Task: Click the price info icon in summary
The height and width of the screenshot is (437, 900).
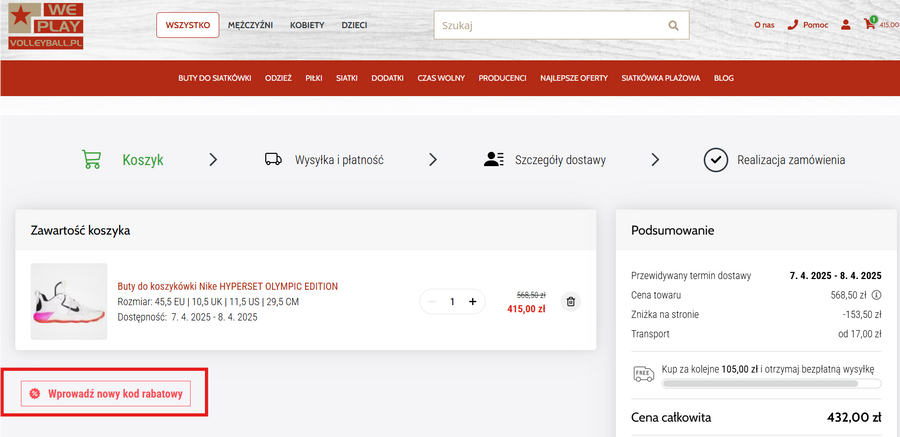Action: [x=876, y=295]
